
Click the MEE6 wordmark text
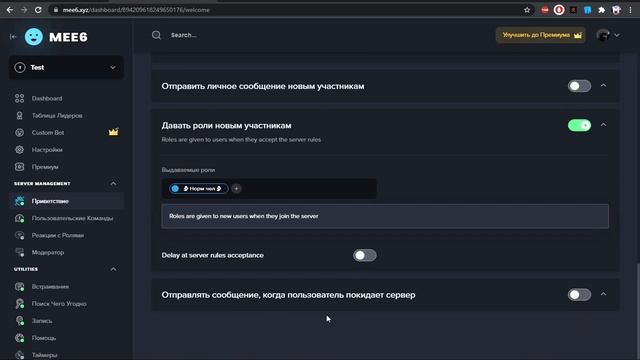[x=68, y=37]
